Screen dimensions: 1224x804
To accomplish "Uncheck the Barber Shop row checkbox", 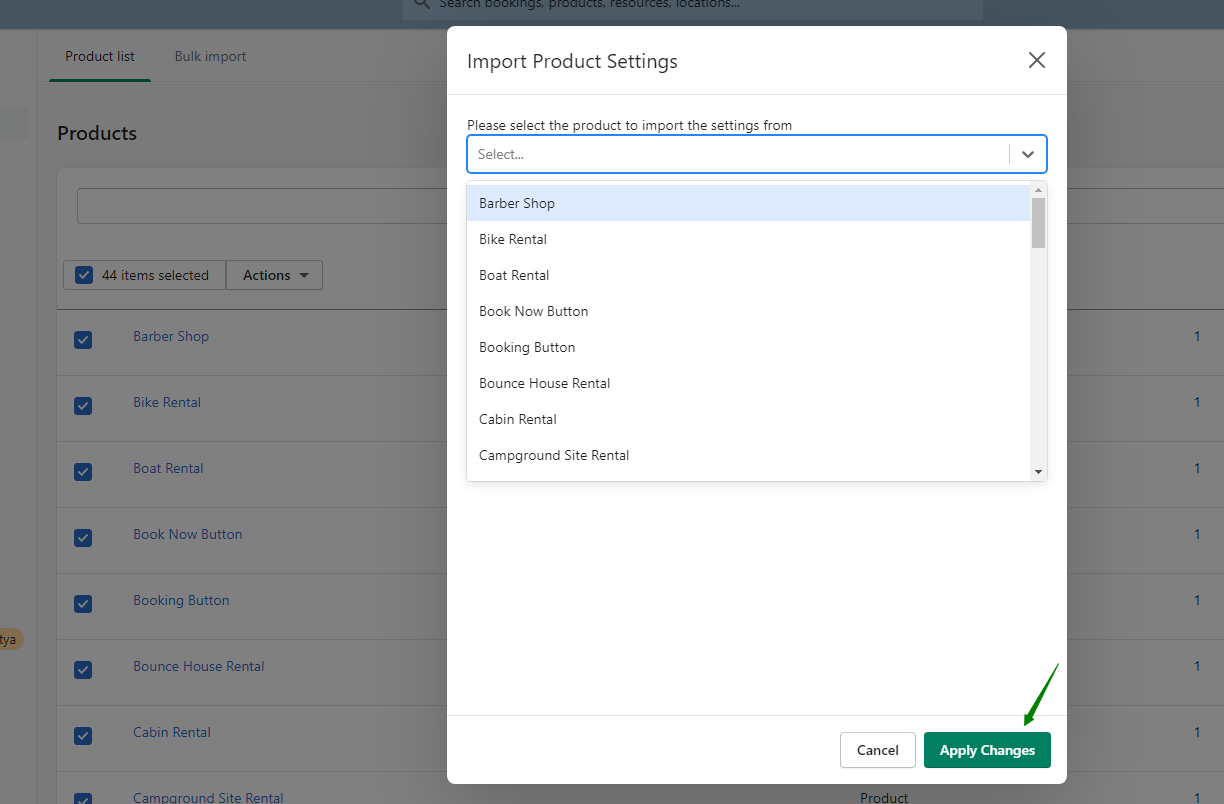I will (x=83, y=340).
